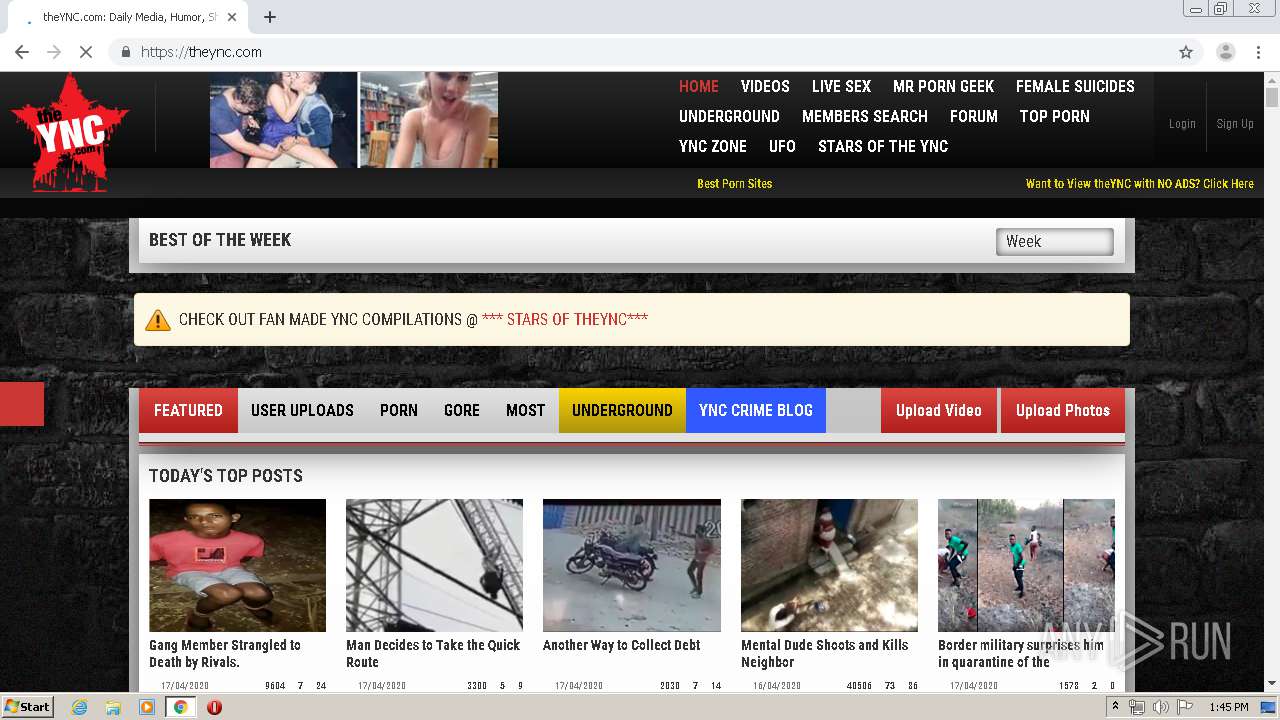View site info via the padlock icon
Screen dimensions: 1280x720
(125, 52)
